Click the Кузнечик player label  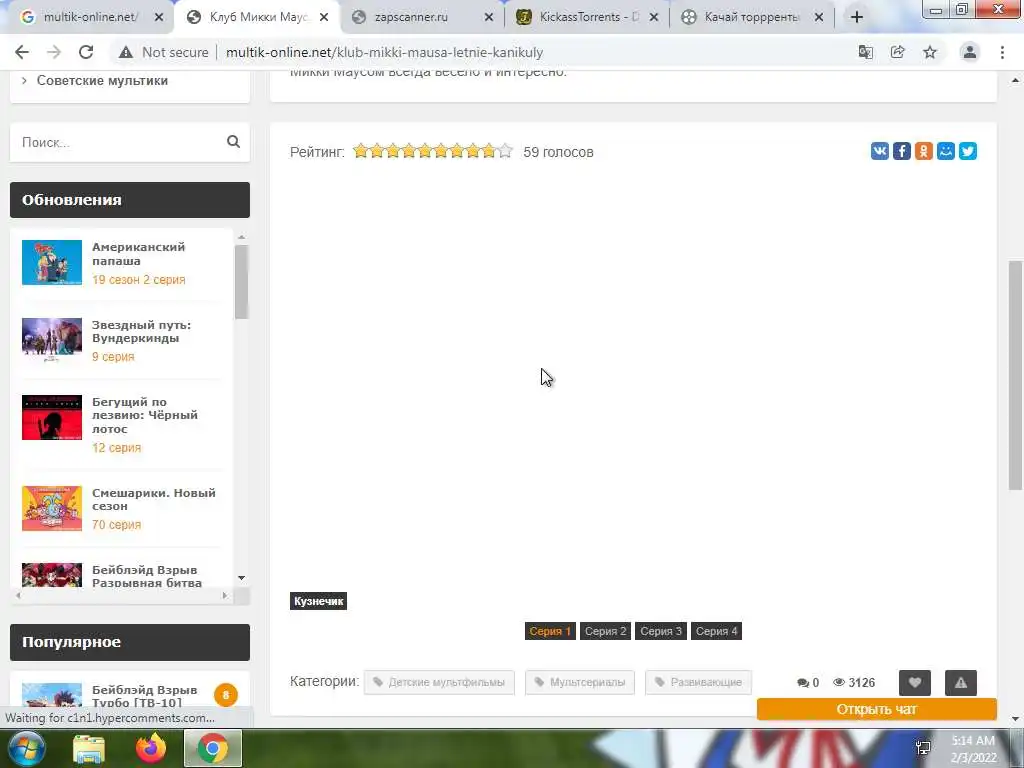coord(318,601)
